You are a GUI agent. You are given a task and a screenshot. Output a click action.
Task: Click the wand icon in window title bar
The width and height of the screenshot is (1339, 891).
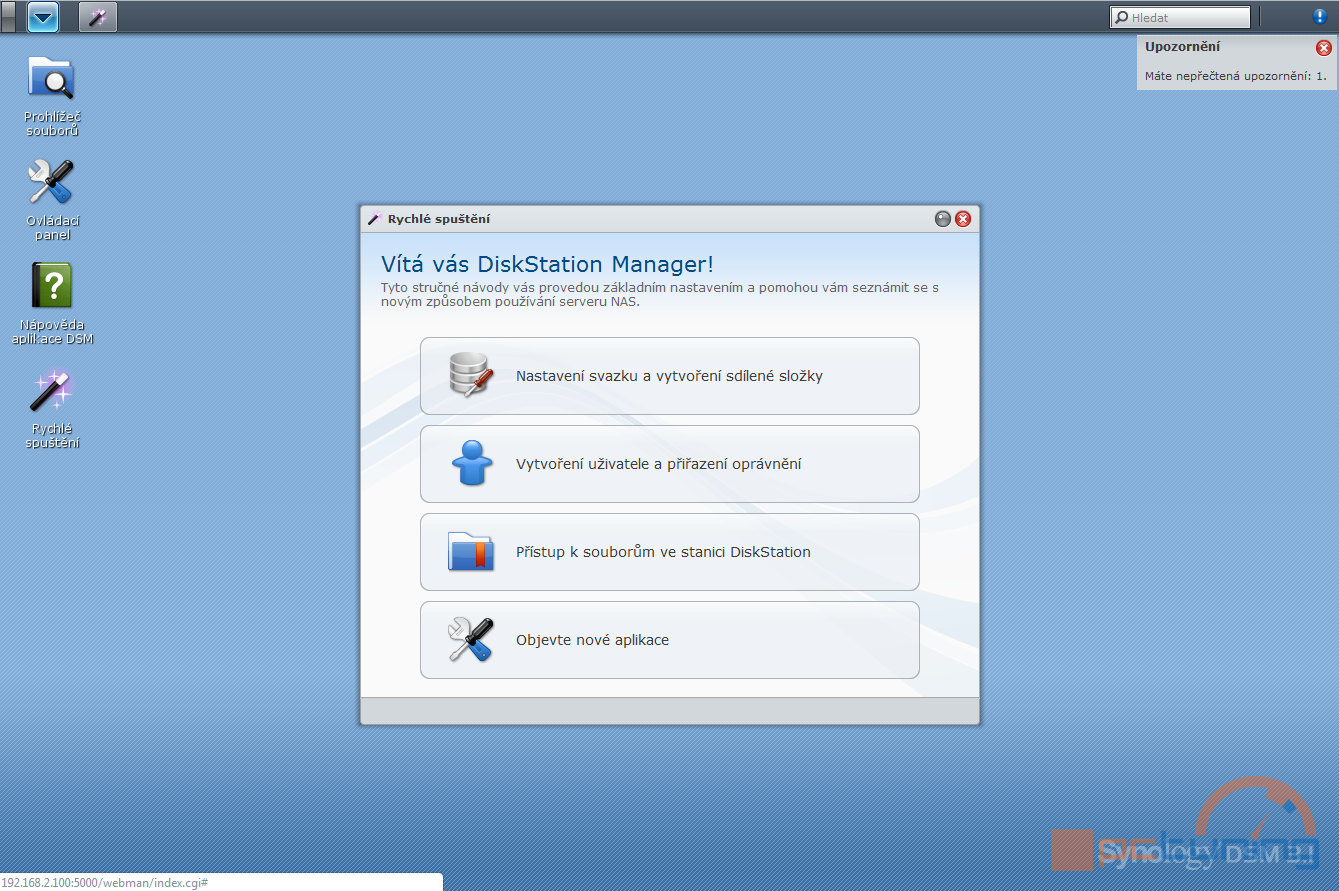tap(374, 219)
